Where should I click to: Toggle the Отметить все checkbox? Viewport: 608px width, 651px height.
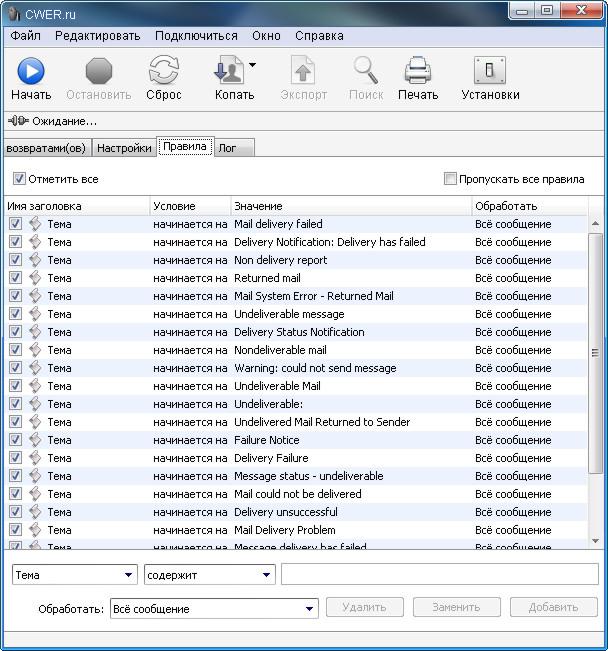pos(19,179)
